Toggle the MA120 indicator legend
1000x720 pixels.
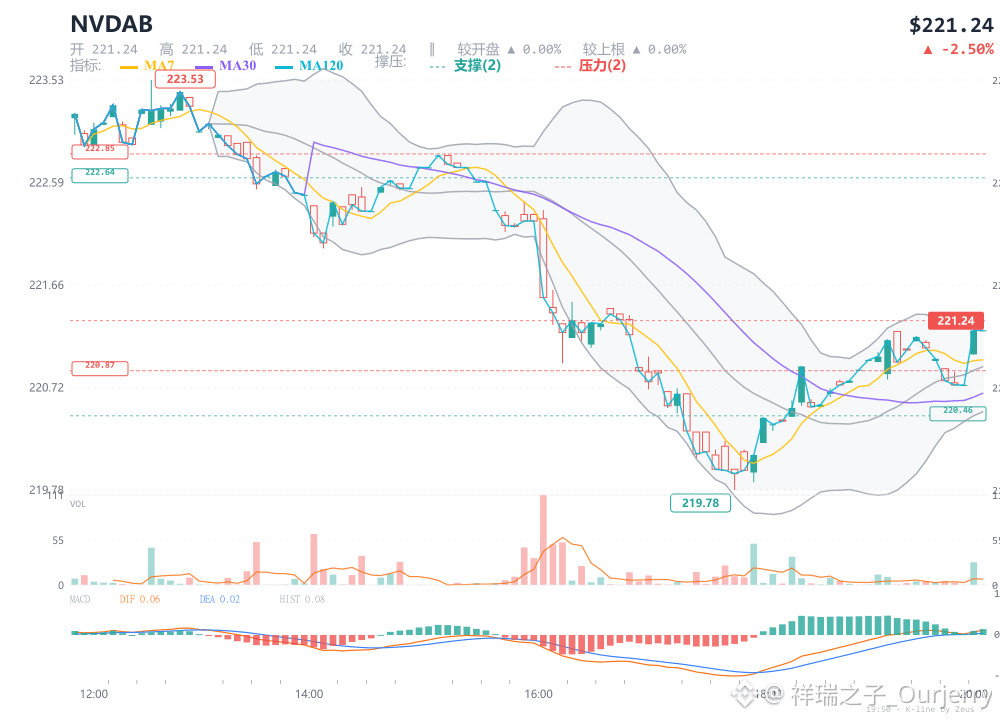[321, 66]
